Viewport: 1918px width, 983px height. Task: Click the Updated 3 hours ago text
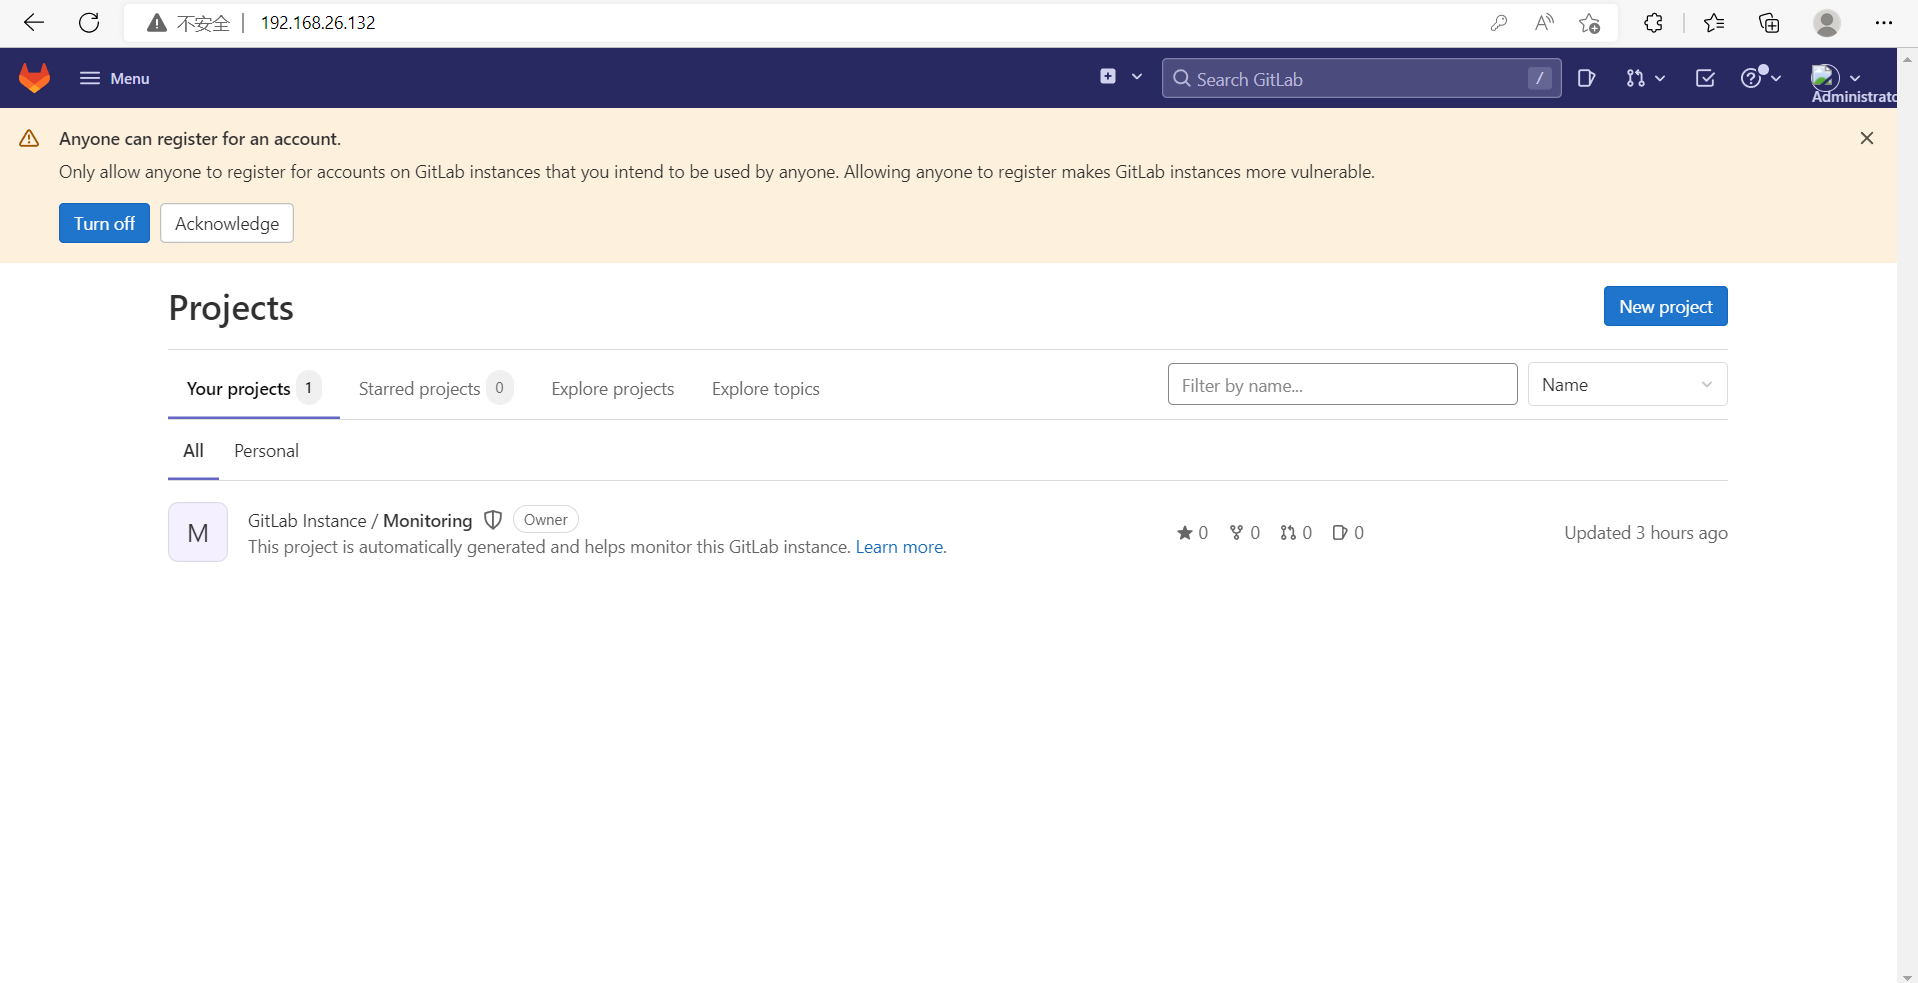(1646, 533)
